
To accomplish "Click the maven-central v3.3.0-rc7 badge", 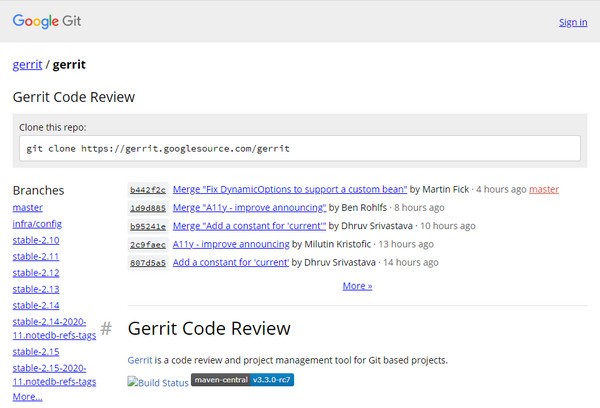I will 243,381.
